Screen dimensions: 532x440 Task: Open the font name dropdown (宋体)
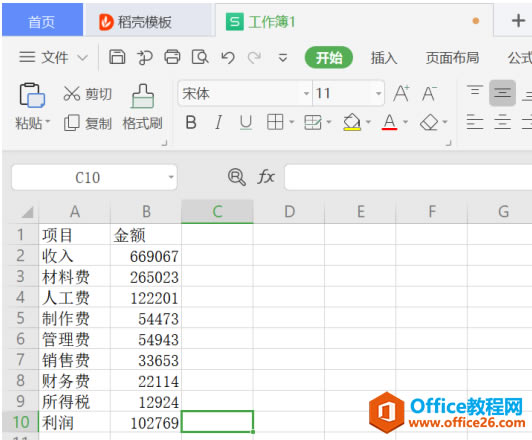click(x=306, y=93)
